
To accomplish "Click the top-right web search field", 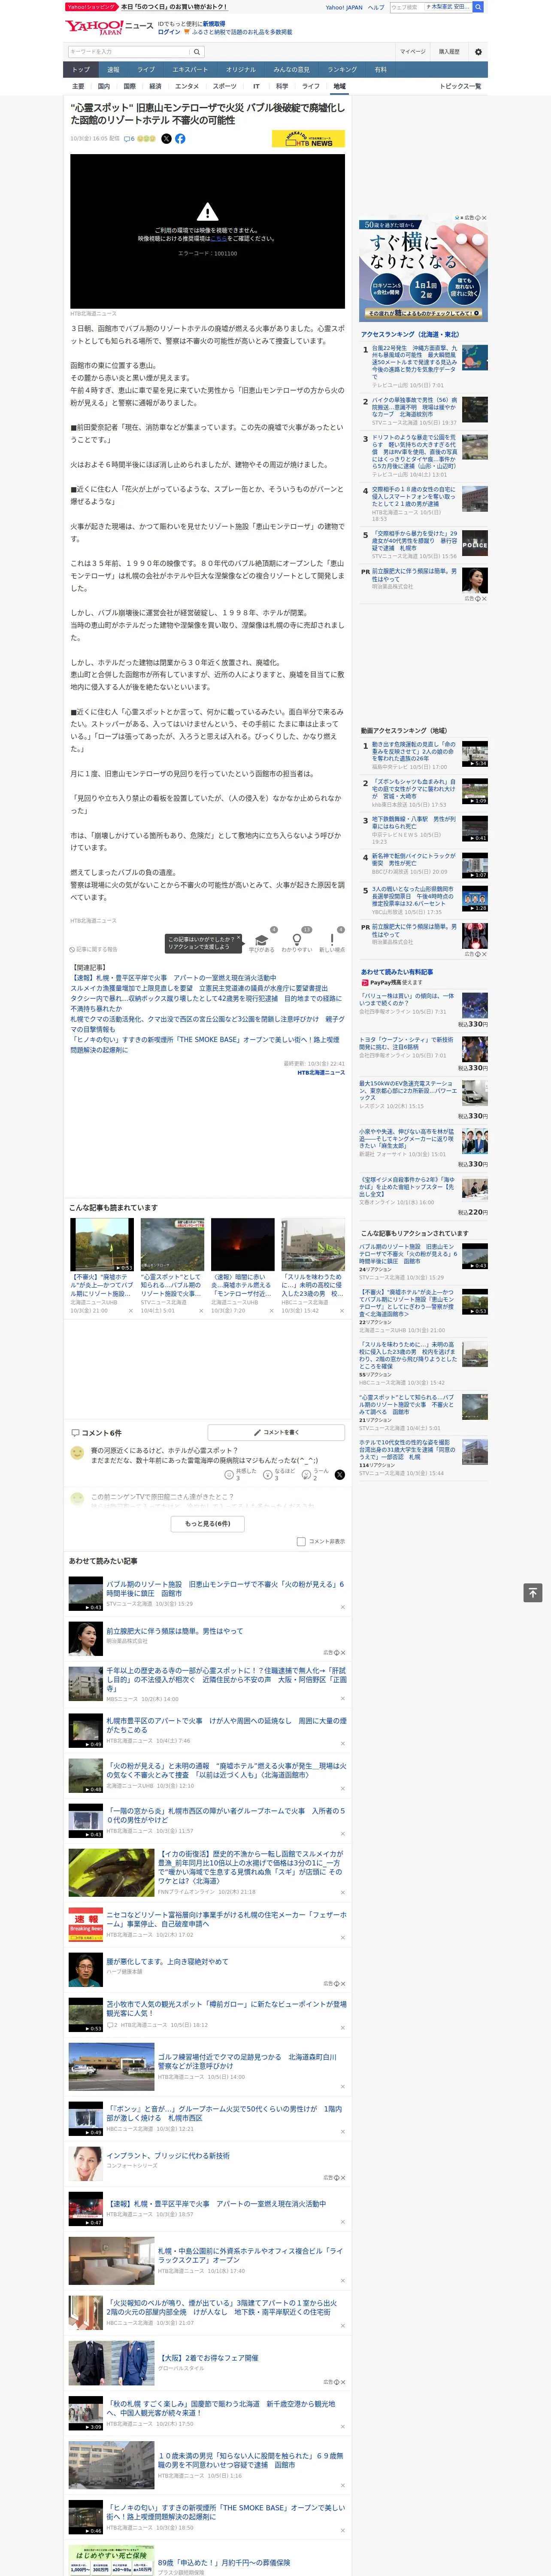I will pyautogui.click(x=407, y=7).
